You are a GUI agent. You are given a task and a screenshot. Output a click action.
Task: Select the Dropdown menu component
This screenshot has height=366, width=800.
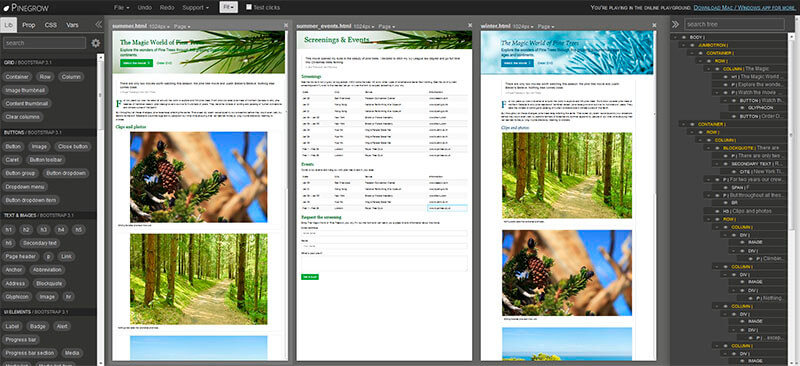click(26, 186)
